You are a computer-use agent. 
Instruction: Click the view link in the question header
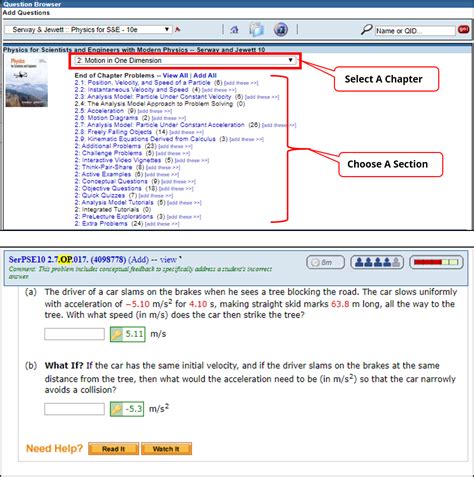[168, 260]
